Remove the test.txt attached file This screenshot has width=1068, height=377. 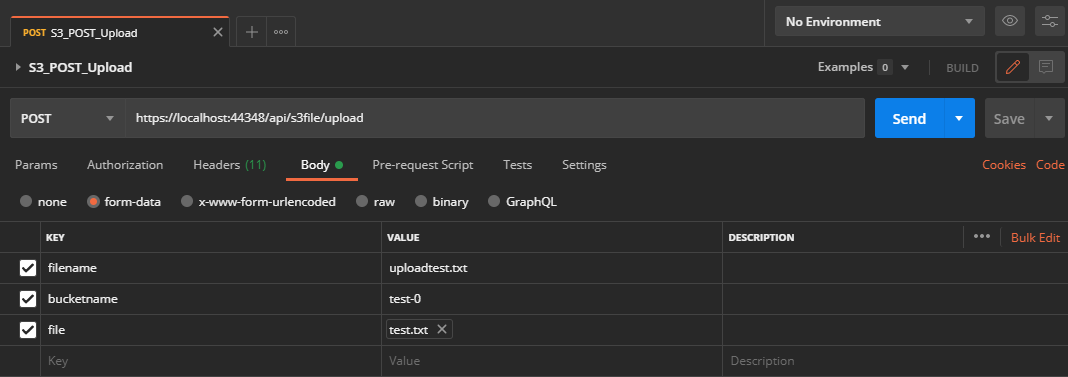click(x=441, y=329)
